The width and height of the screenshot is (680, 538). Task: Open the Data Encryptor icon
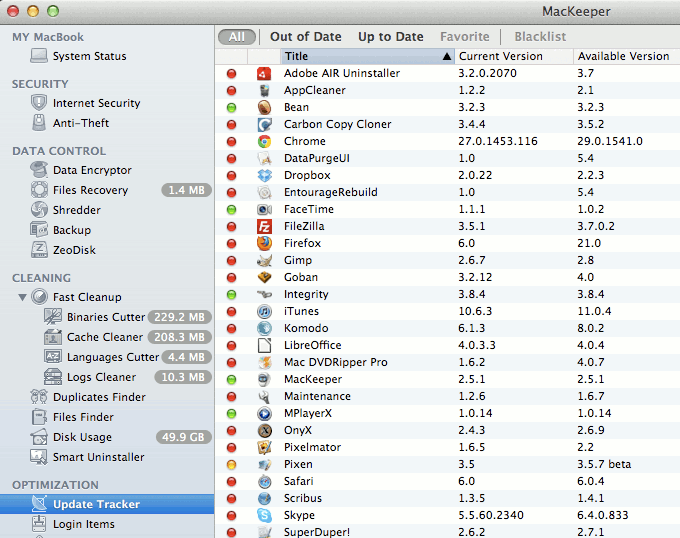(x=39, y=170)
